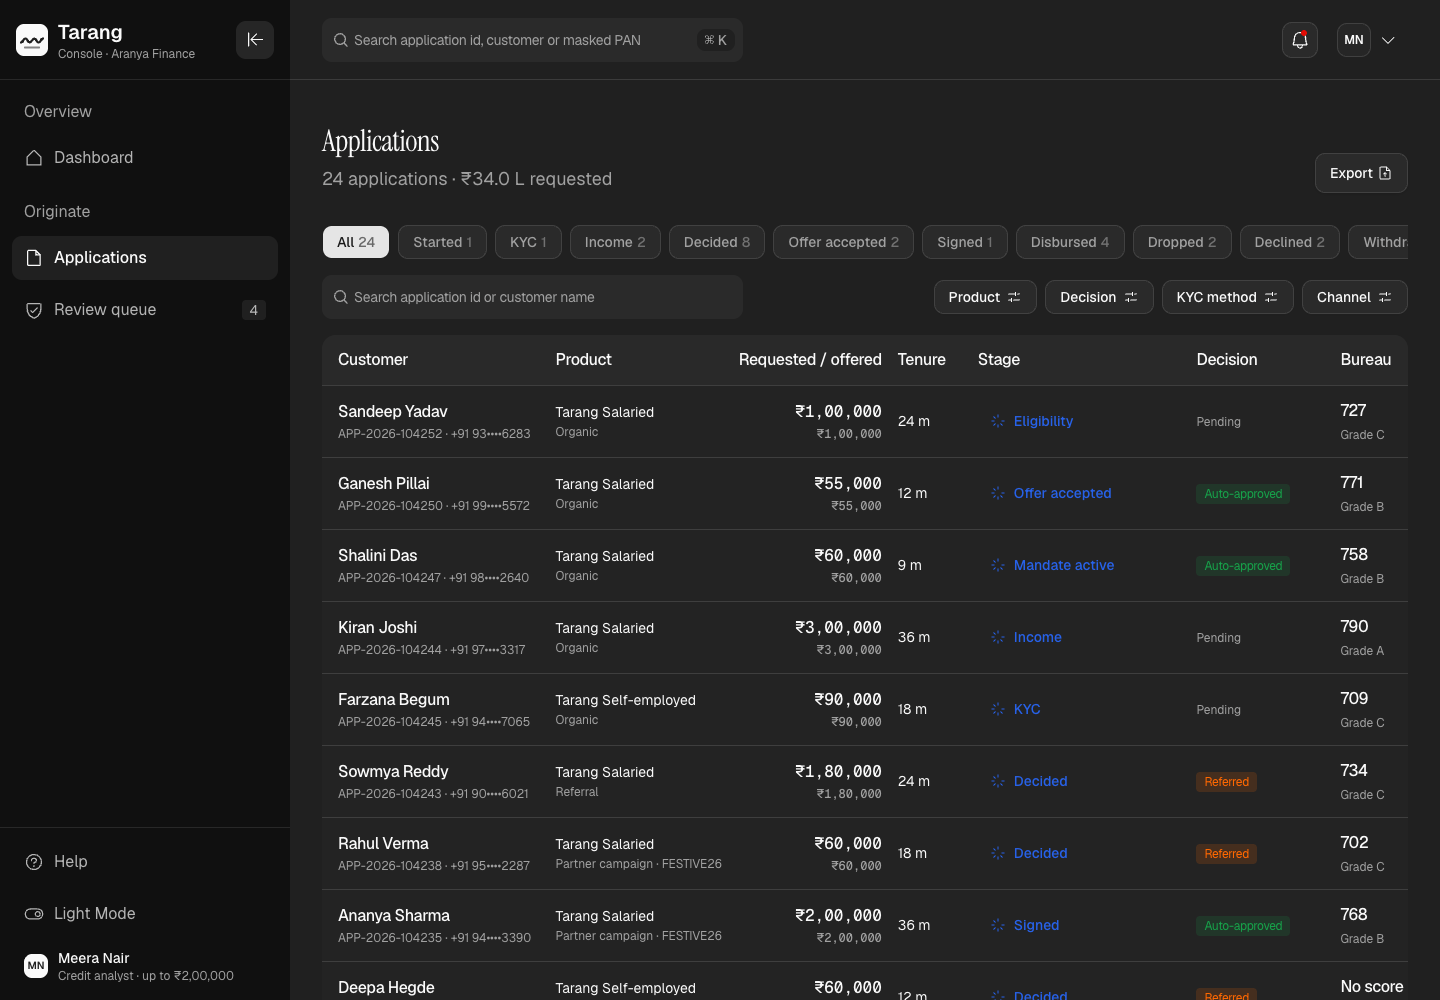This screenshot has height=1000, width=1440.
Task: Select the Started tab
Action: point(442,242)
